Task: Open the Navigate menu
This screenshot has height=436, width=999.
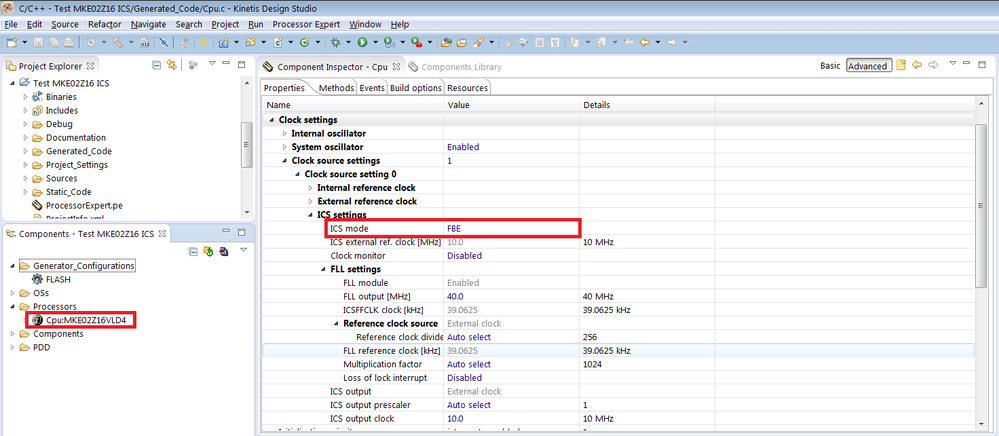Action: [148, 24]
